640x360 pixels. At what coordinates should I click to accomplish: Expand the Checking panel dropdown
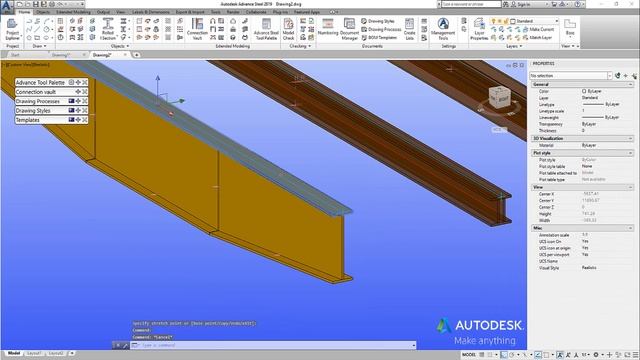click(300, 46)
